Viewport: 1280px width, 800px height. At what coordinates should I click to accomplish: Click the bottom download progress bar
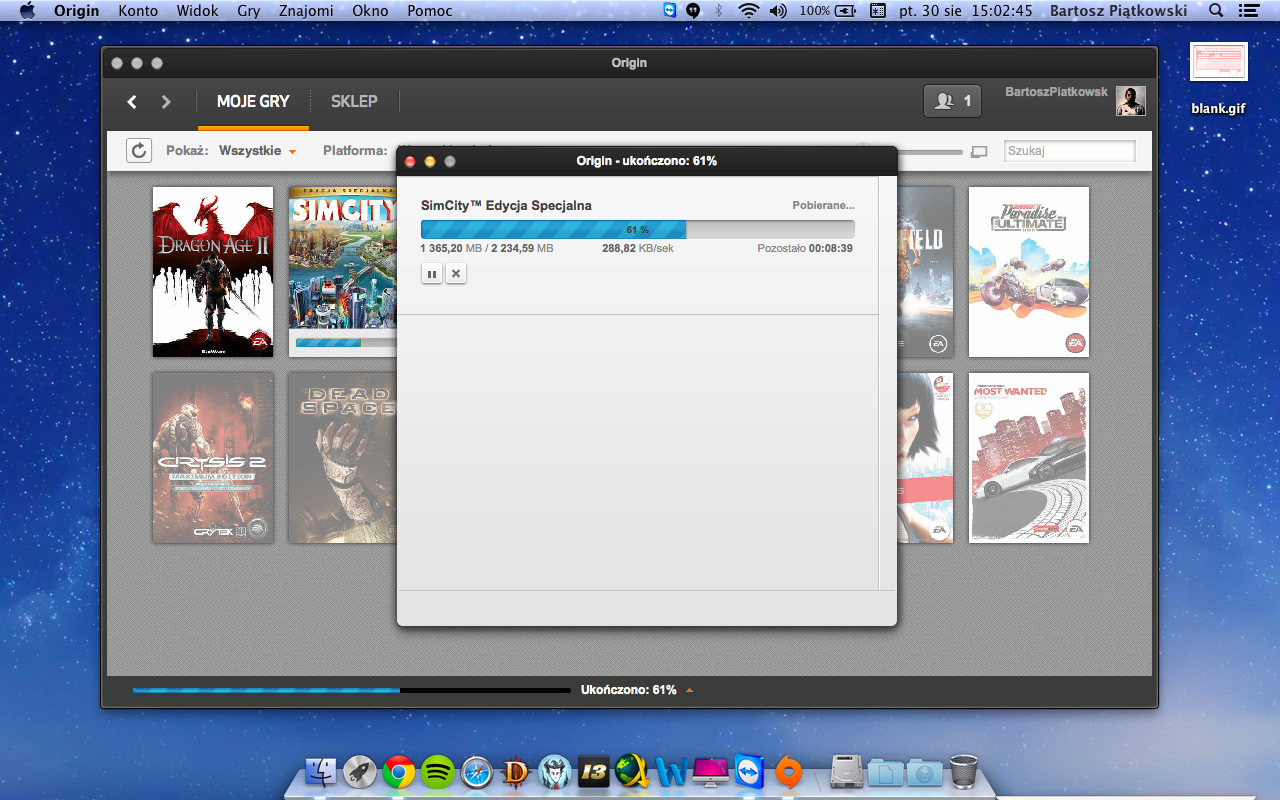tap(352, 690)
